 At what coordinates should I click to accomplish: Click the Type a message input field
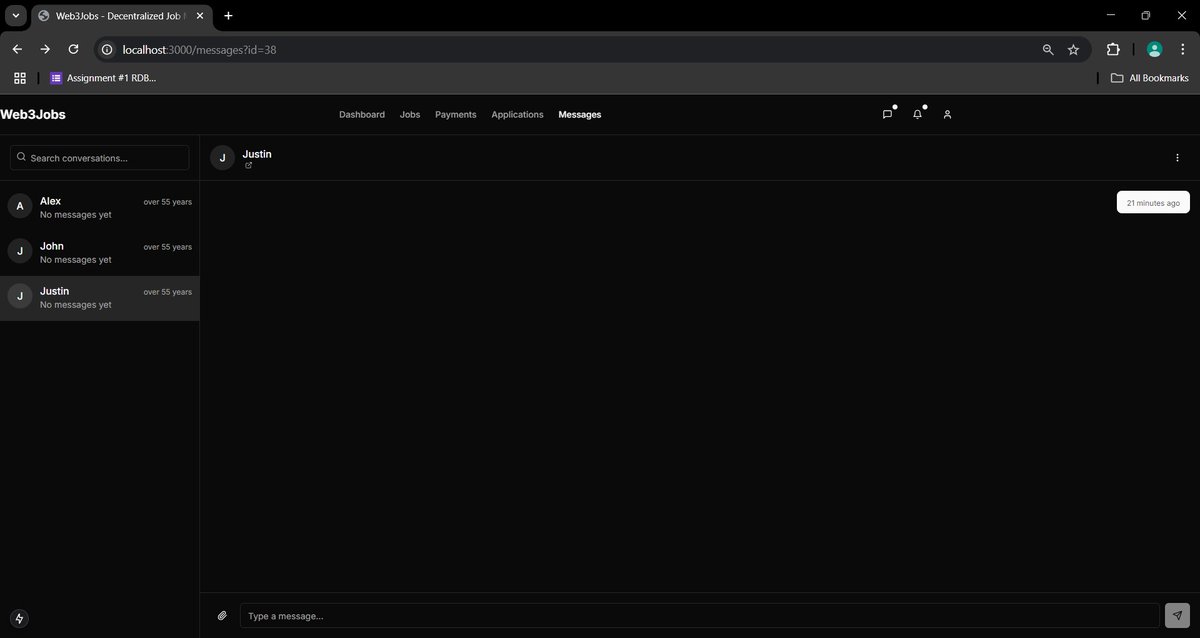coord(600,615)
